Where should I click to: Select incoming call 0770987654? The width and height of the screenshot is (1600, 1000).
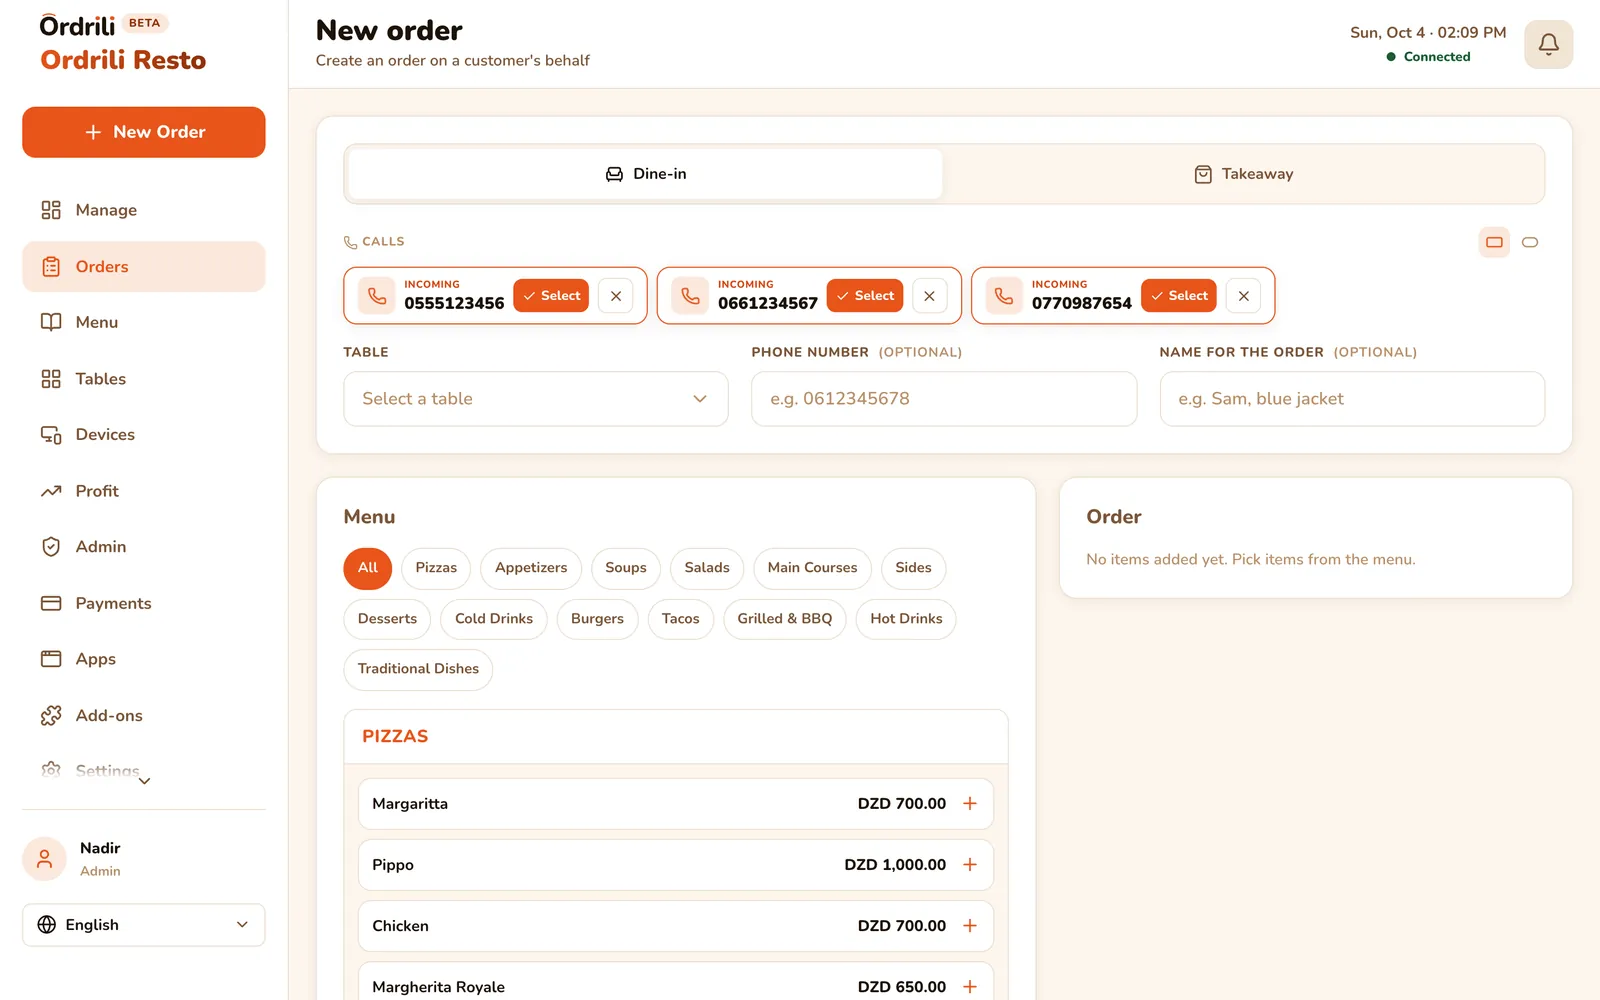[1179, 296]
